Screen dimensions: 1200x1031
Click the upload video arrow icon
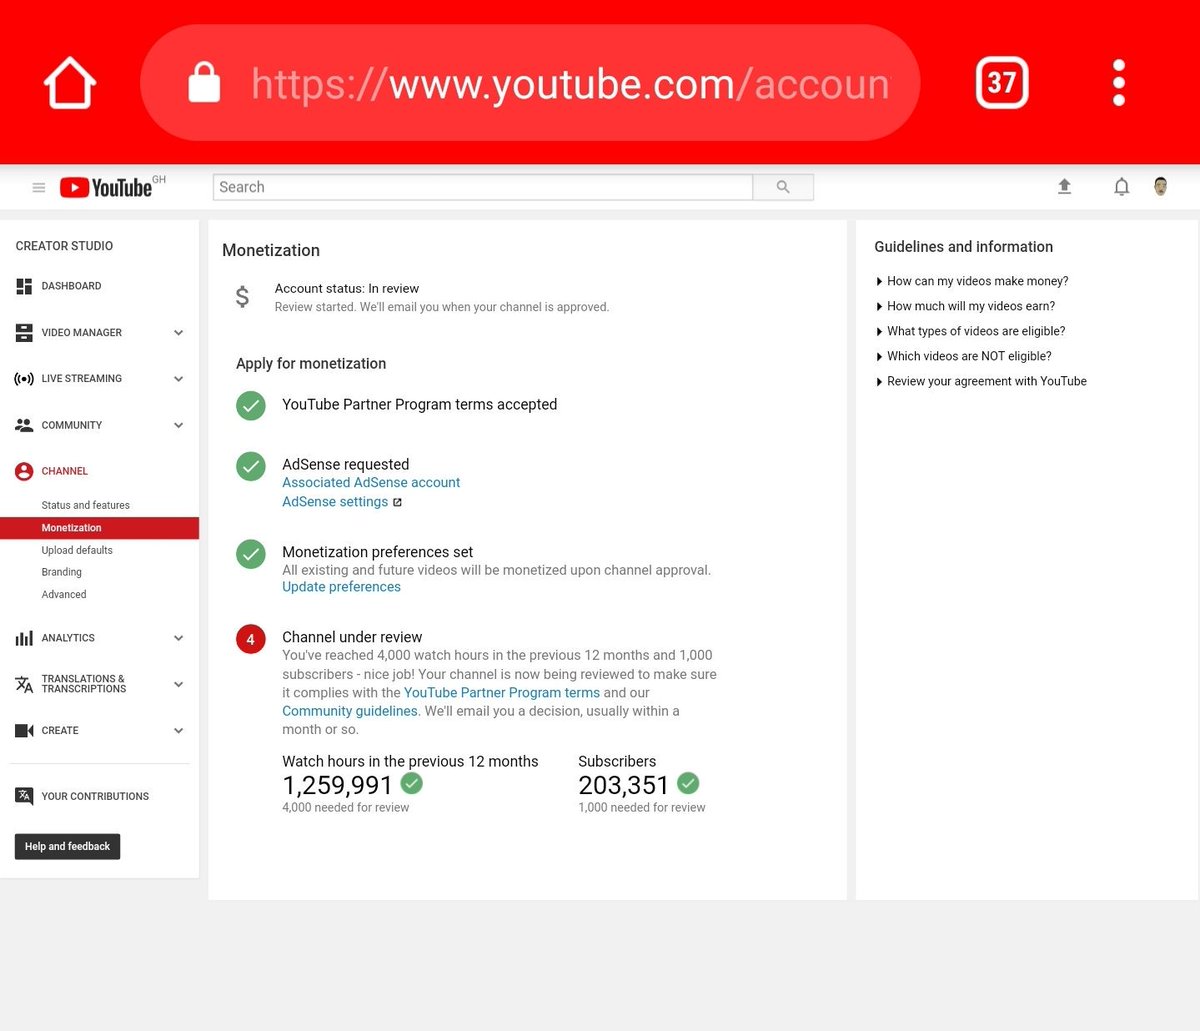tap(1064, 186)
